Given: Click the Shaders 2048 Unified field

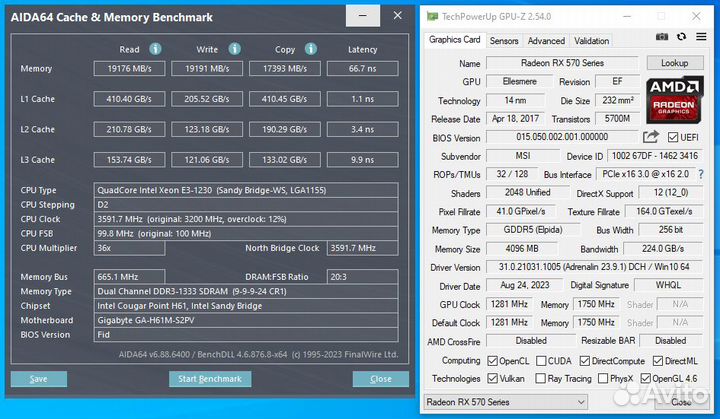Looking at the screenshot, I should coord(528,193).
